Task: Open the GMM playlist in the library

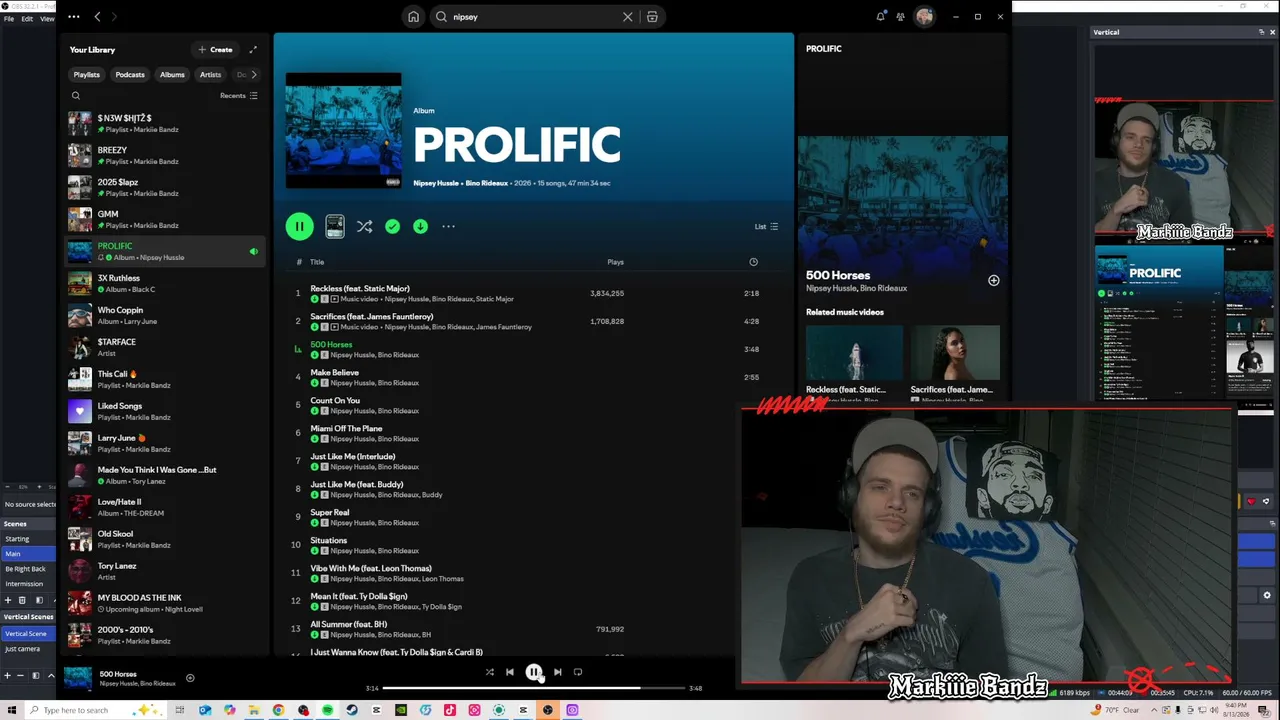Action: tap(164, 219)
